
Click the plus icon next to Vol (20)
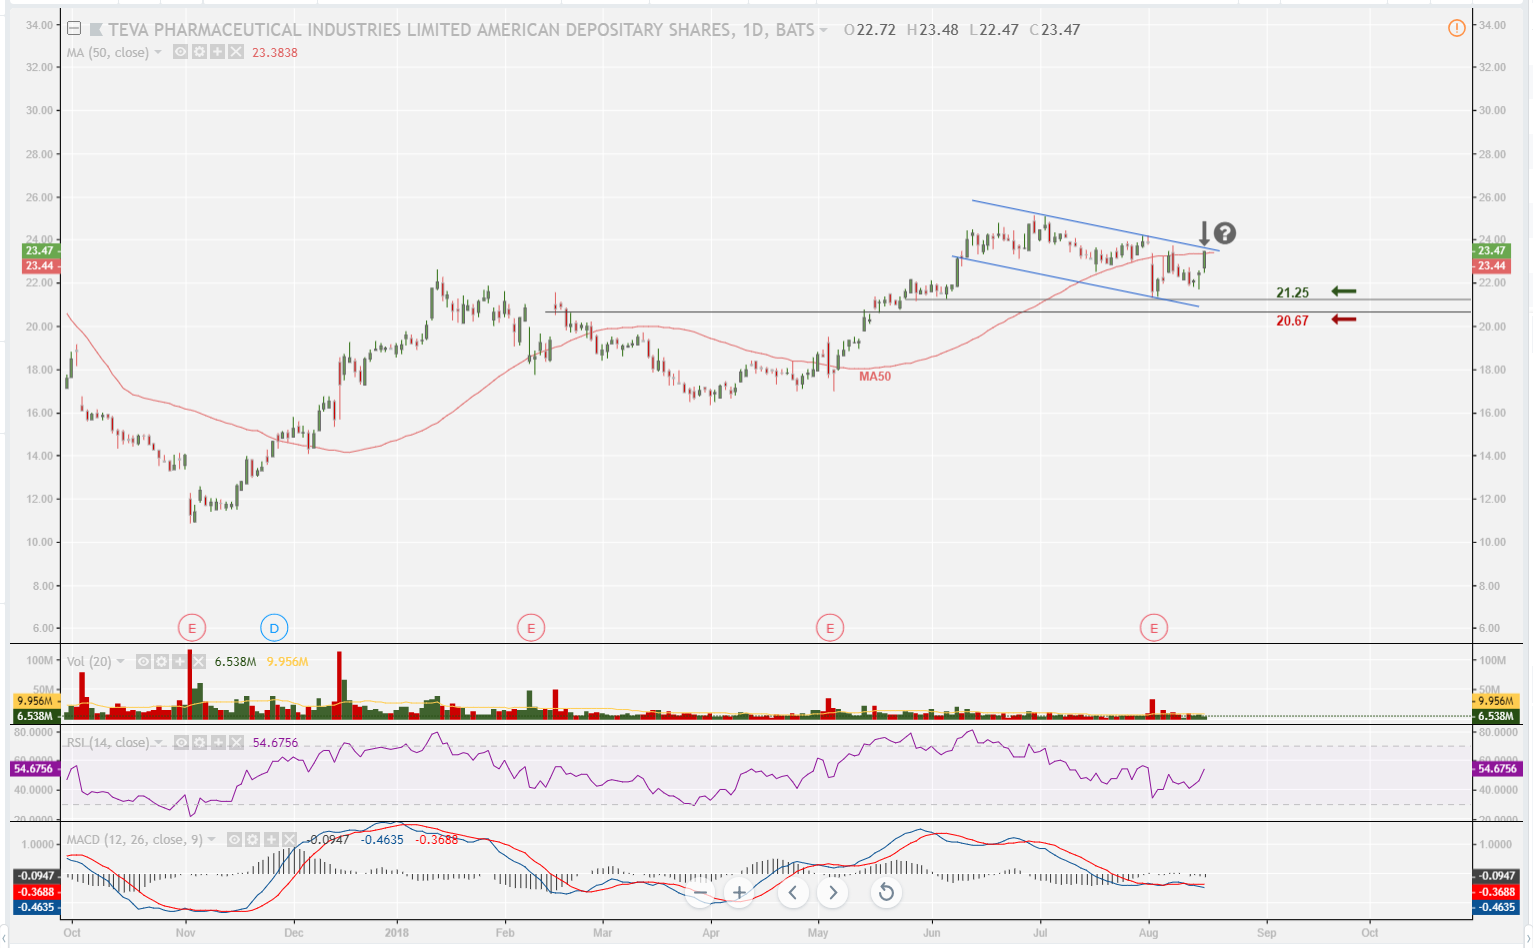[180, 661]
